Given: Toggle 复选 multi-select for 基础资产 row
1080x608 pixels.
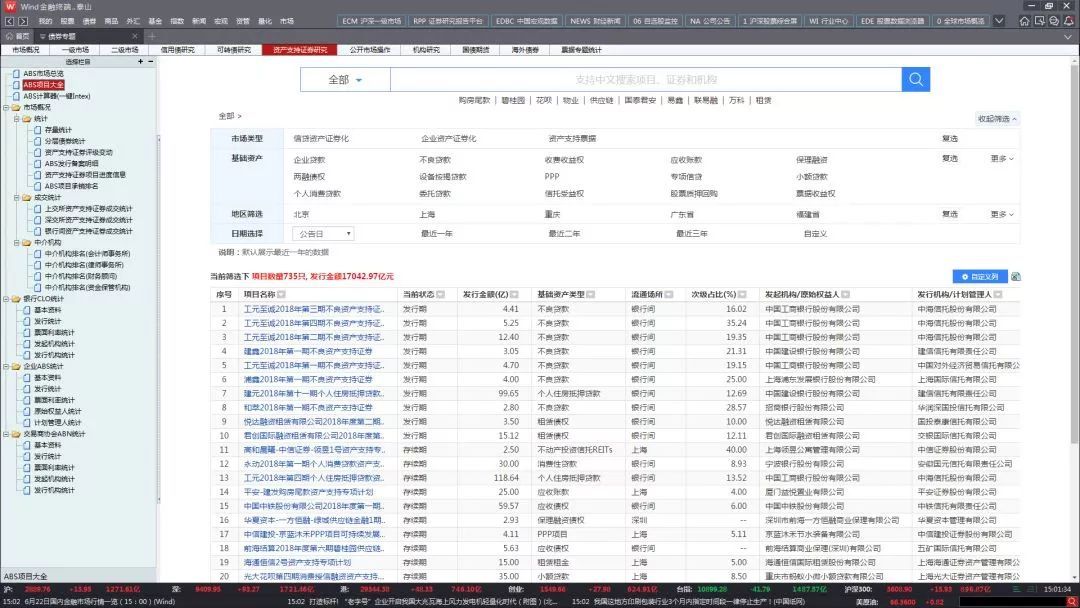Looking at the screenshot, I should [x=950, y=158].
